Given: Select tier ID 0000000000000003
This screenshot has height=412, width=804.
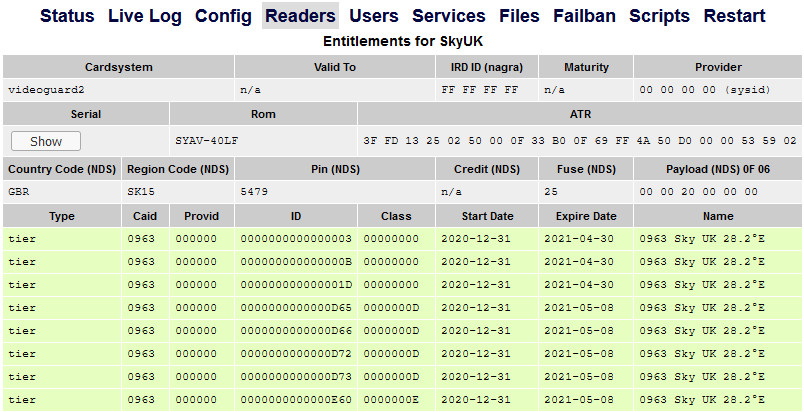Looking at the screenshot, I should pyautogui.click(x=296, y=239).
